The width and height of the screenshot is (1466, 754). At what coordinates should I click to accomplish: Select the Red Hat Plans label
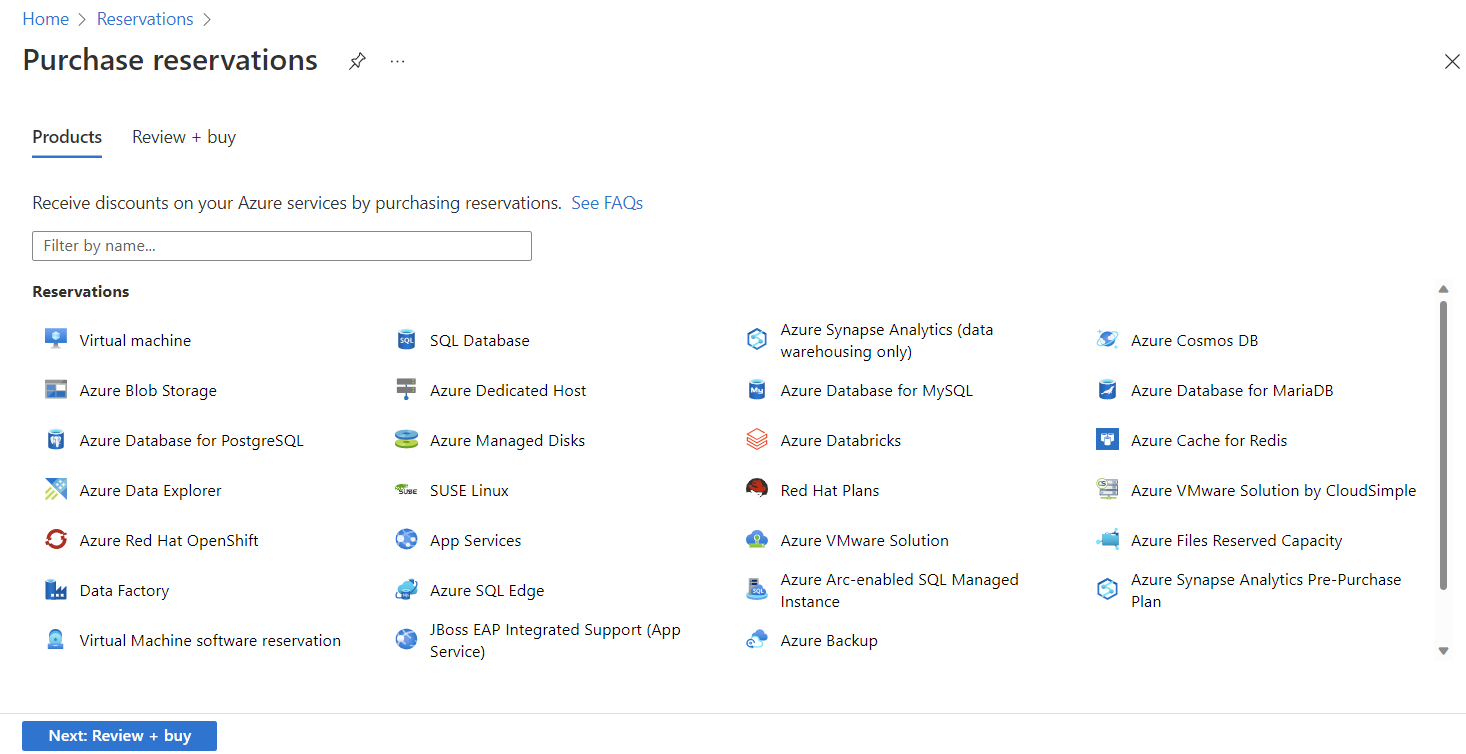point(830,491)
